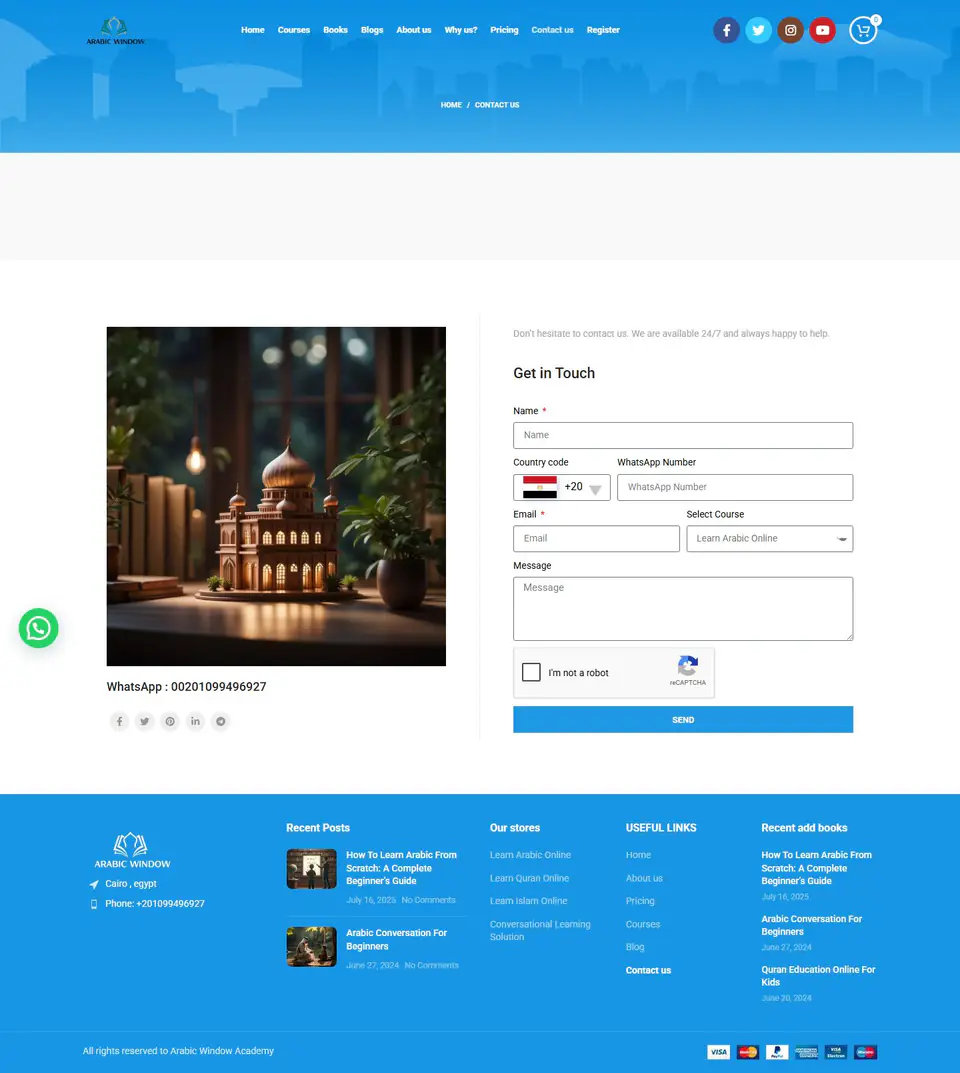Click the PayPal payment icon
960x1073 pixels.
point(777,1052)
